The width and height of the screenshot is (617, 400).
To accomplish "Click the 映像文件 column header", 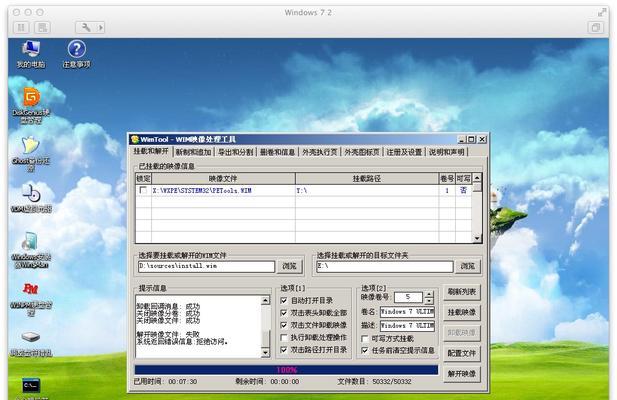I will pyautogui.click(x=223, y=179).
